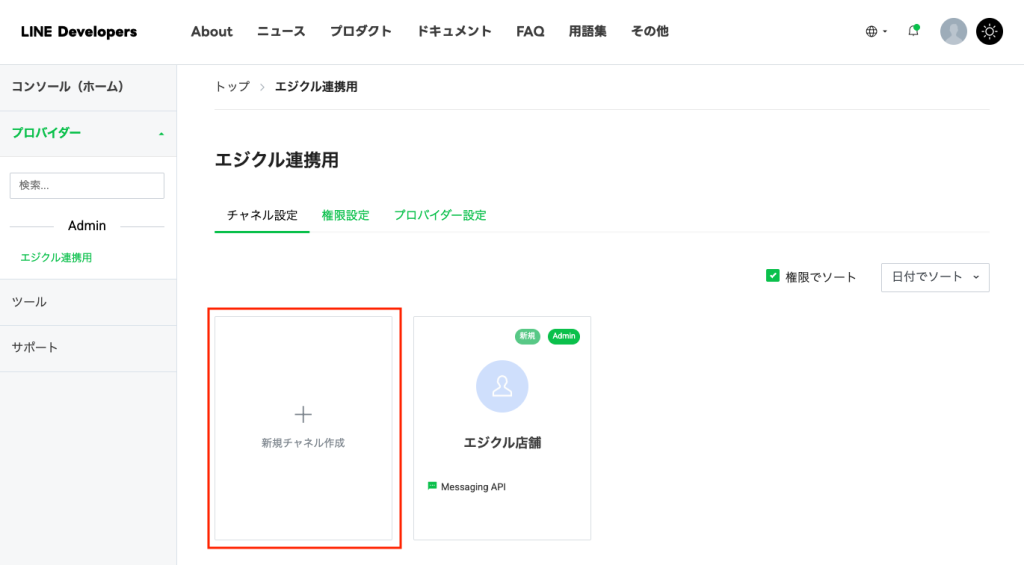Viewport: 1024px width, 565px height.
Task: Go to LINE Developers home logo
Action: pyautogui.click(x=79, y=31)
